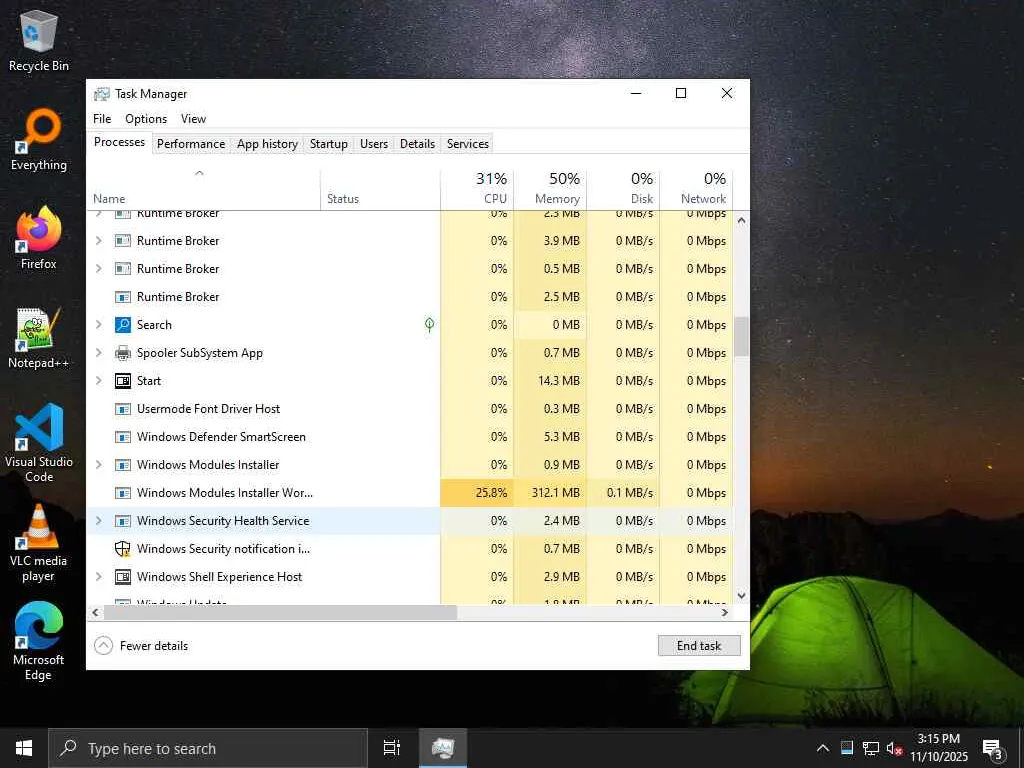This screenshot has width=1024, height=768.
Task: Sort processes by Network column
Action: 696,189
